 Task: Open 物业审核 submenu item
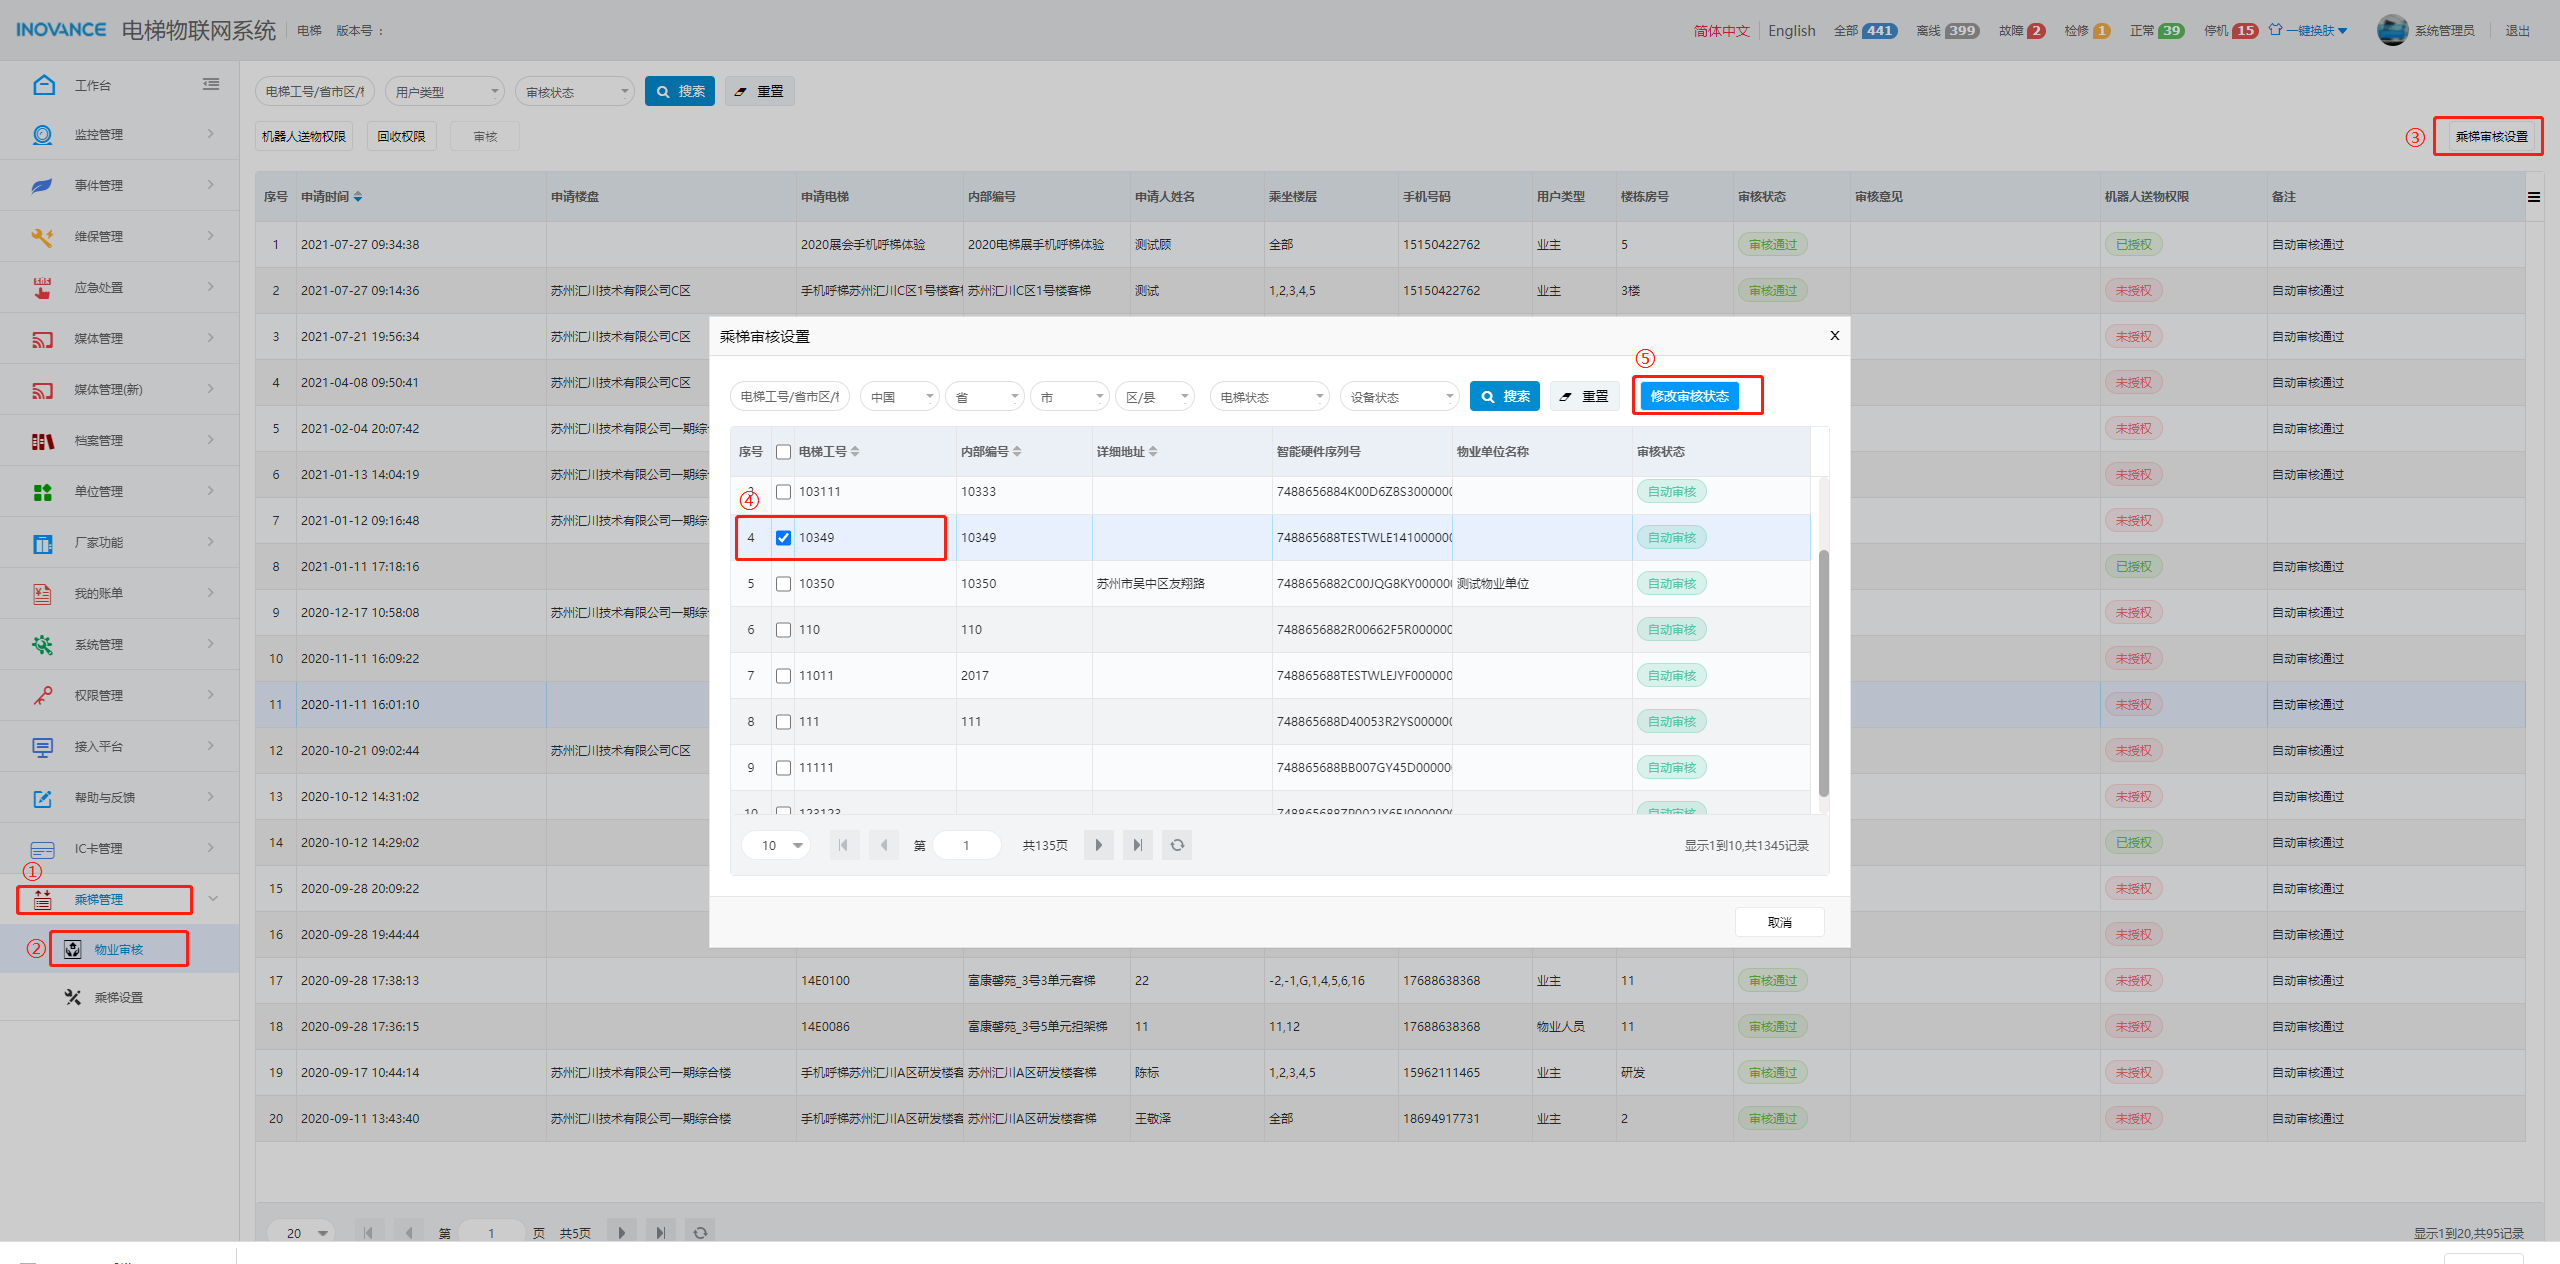point(118,949)
